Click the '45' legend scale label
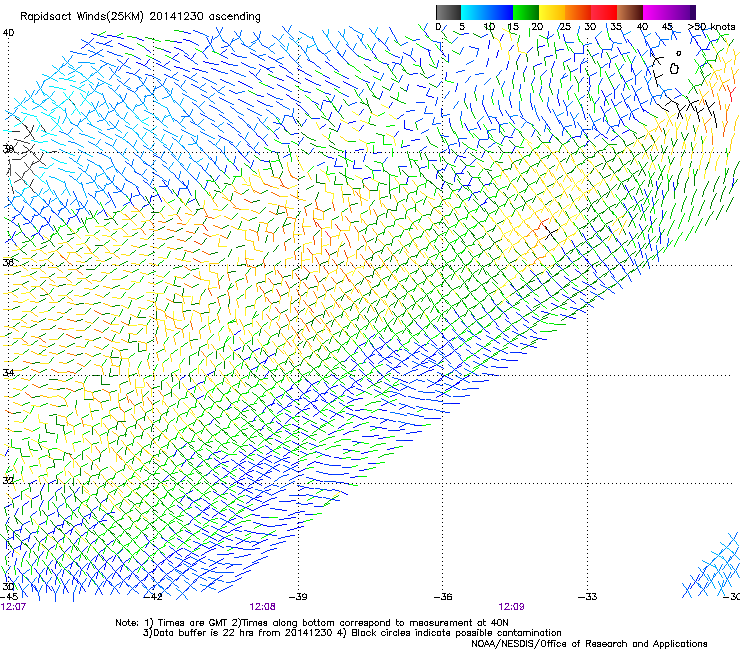This screenshot has width=740, height=650. coord(667,27)
